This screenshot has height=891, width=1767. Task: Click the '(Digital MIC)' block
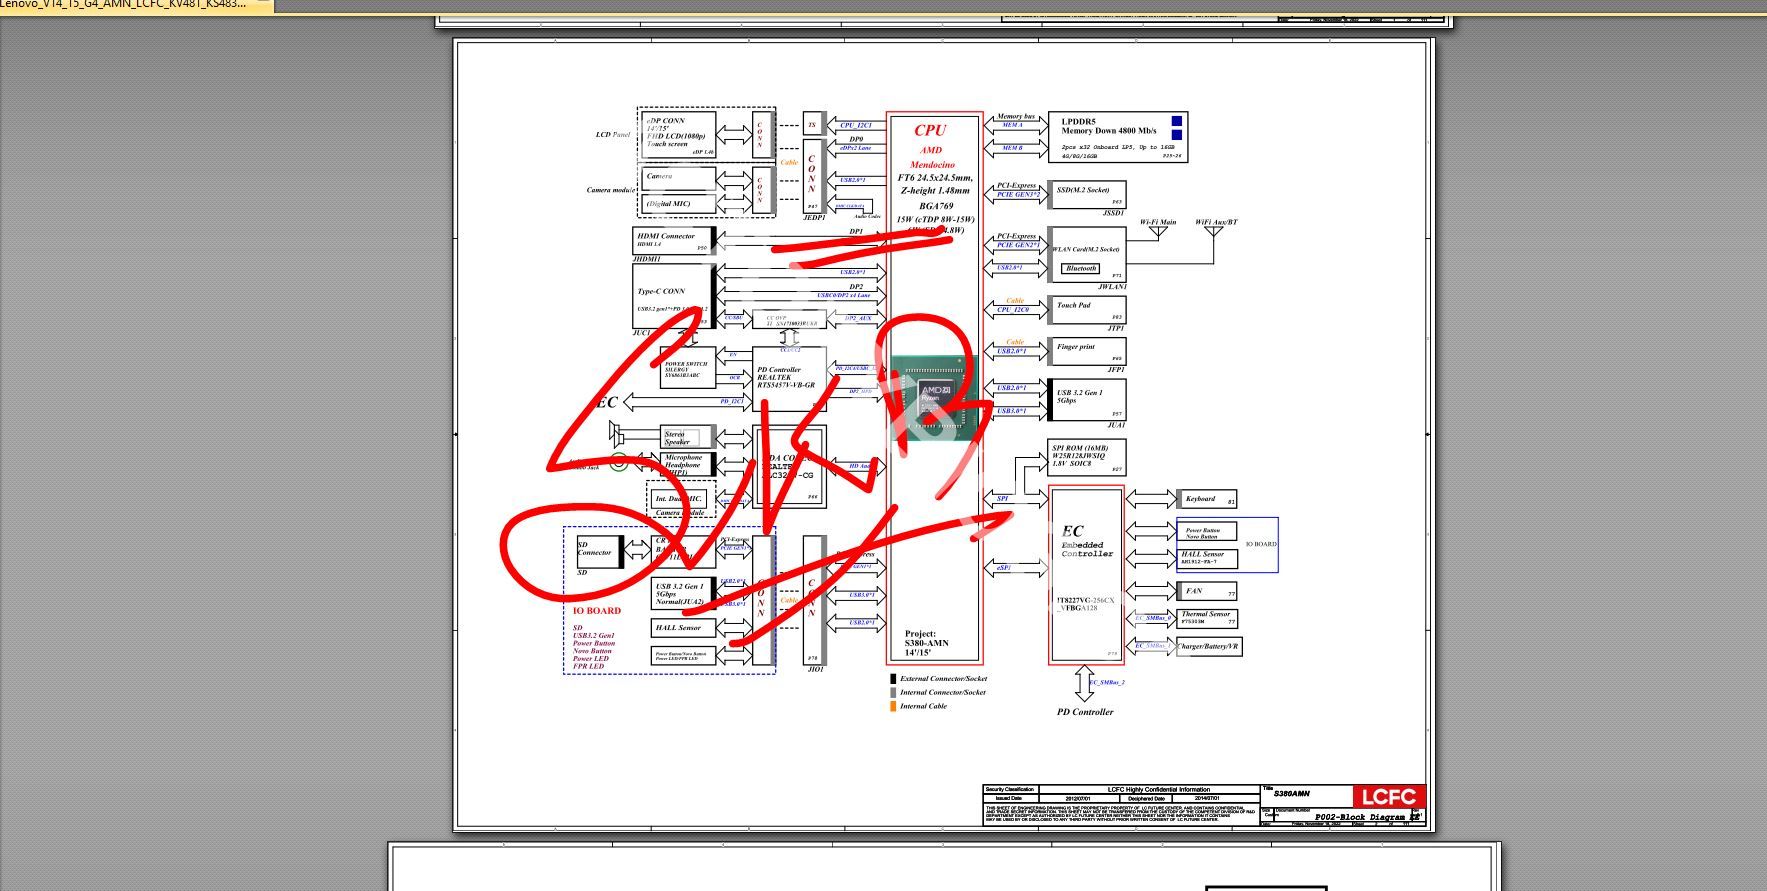(668, 204)
